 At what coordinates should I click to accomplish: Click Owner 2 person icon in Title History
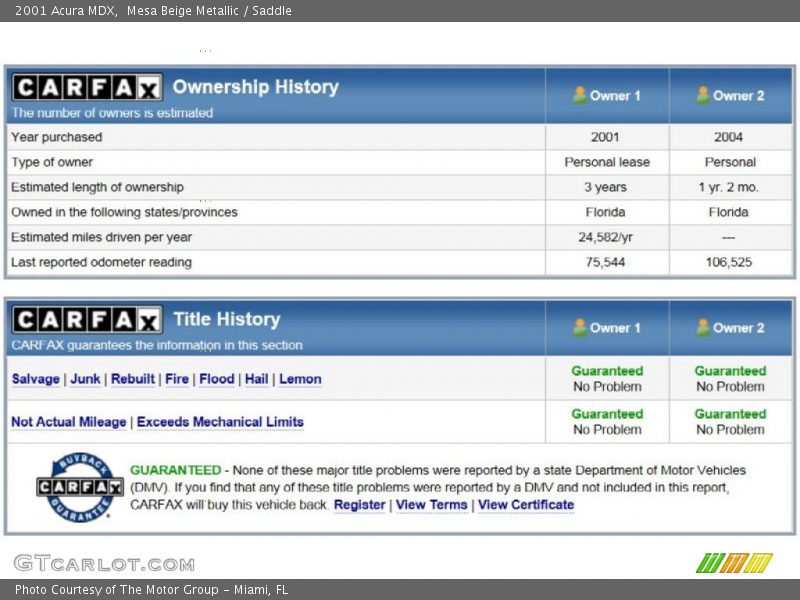click(x=703, y=327)
